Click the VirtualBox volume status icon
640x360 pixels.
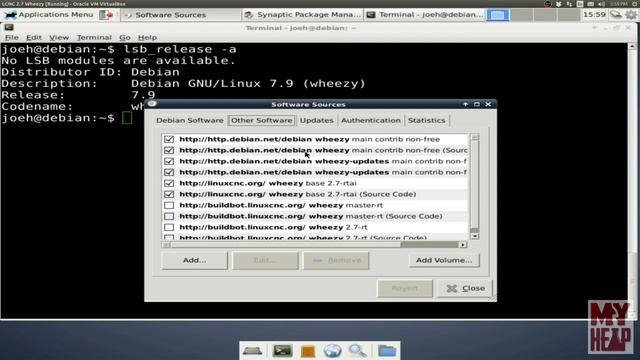point(601,4)
